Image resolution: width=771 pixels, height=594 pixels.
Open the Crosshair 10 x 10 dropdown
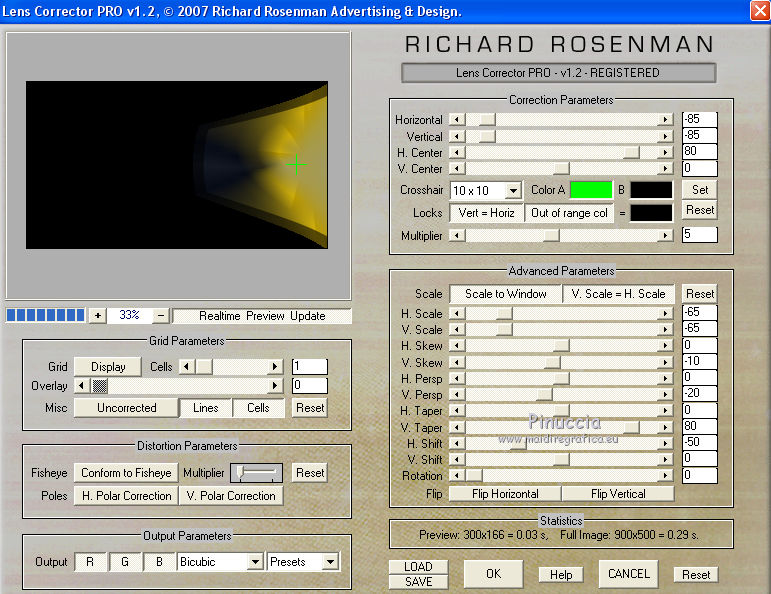[513, 191]
